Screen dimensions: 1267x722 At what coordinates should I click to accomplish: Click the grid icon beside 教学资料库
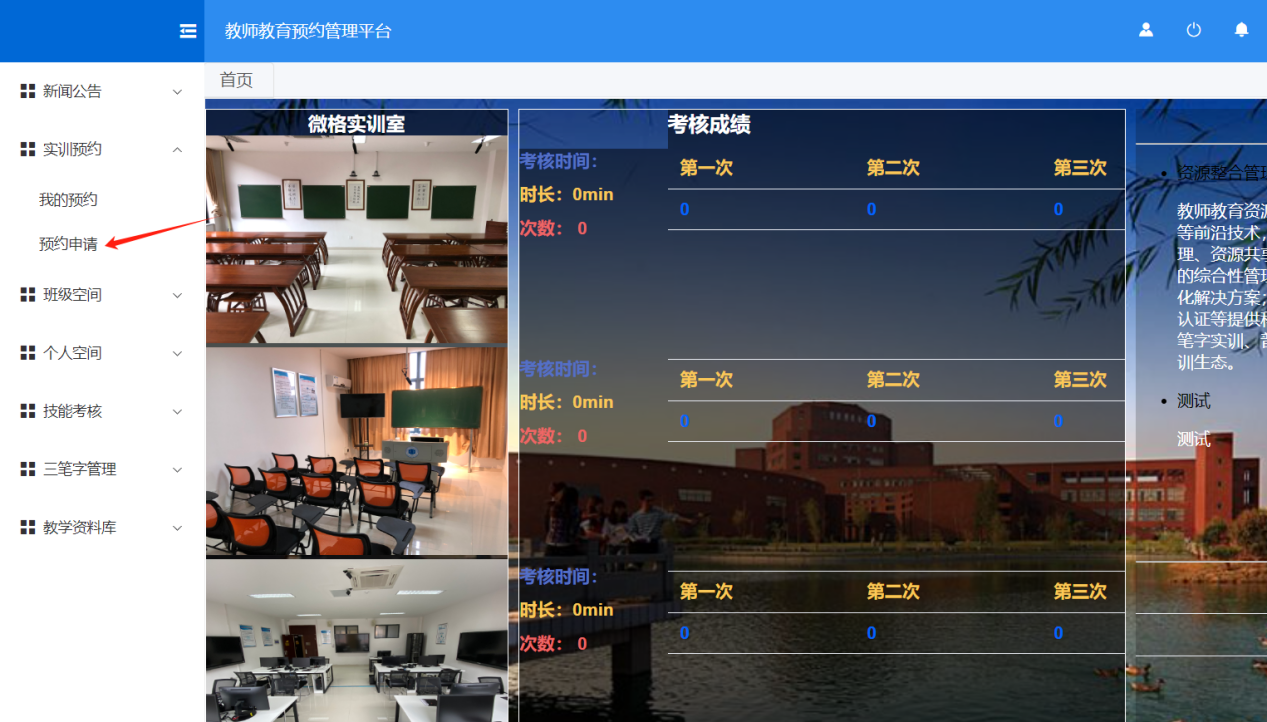[28, 527]
